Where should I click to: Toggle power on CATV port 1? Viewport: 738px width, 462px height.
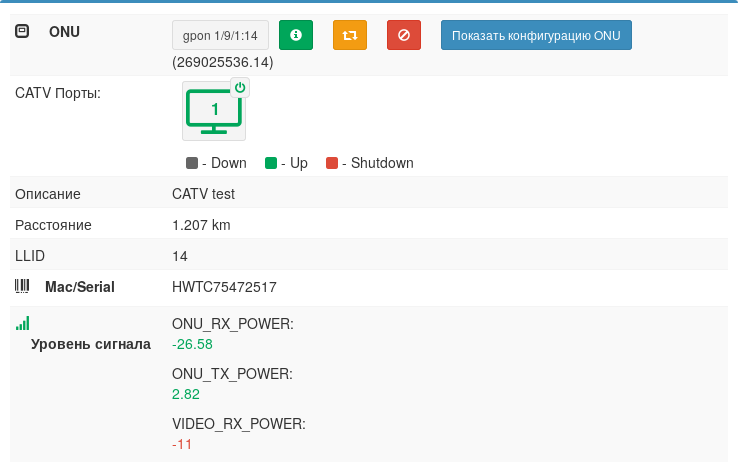239,88
